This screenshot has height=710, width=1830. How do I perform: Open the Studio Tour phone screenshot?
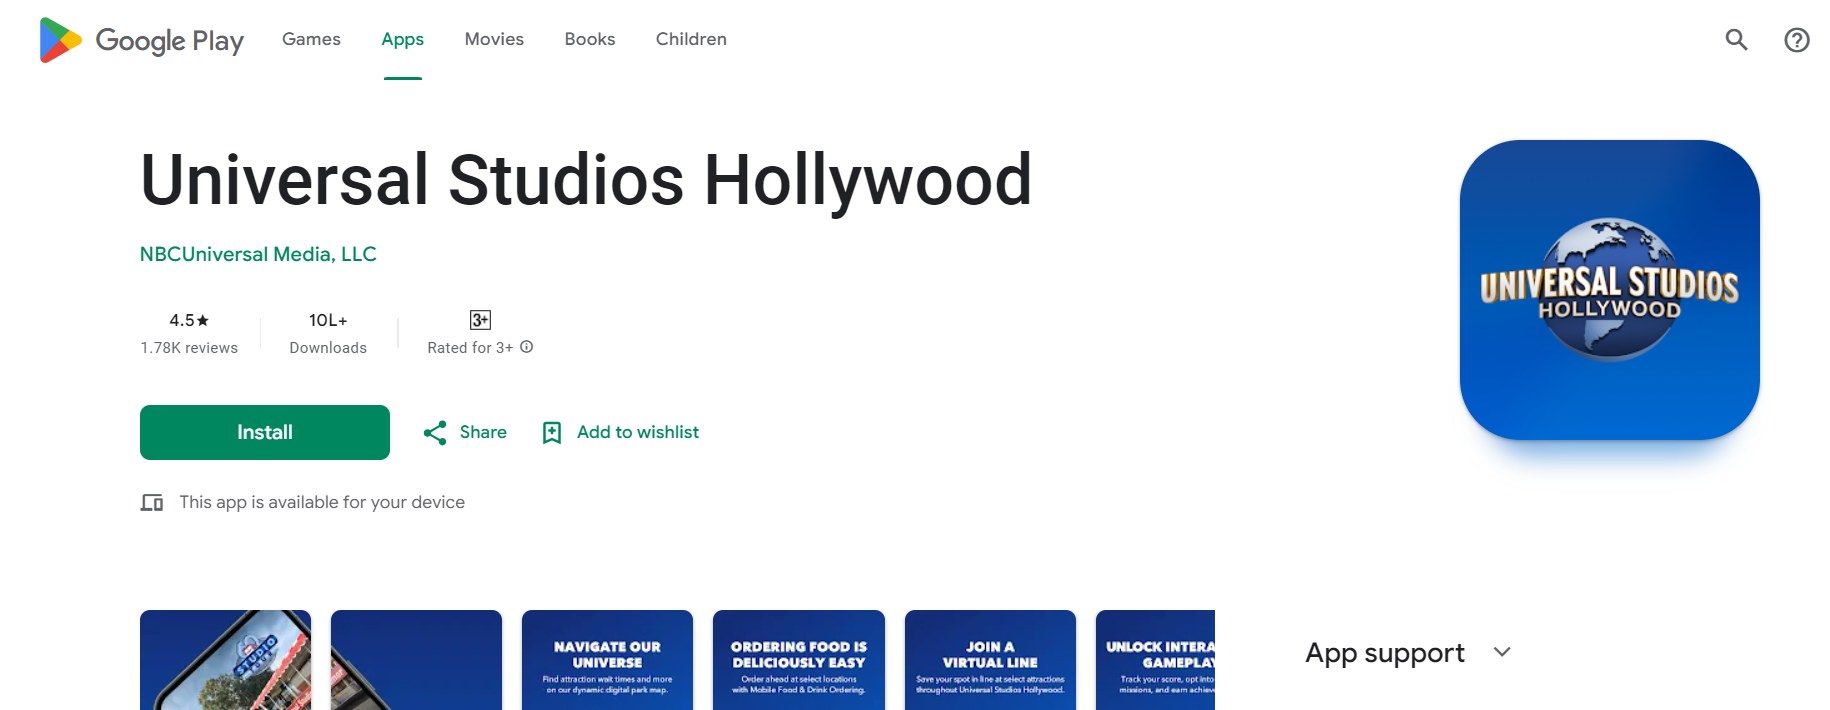tap(226, 660)
